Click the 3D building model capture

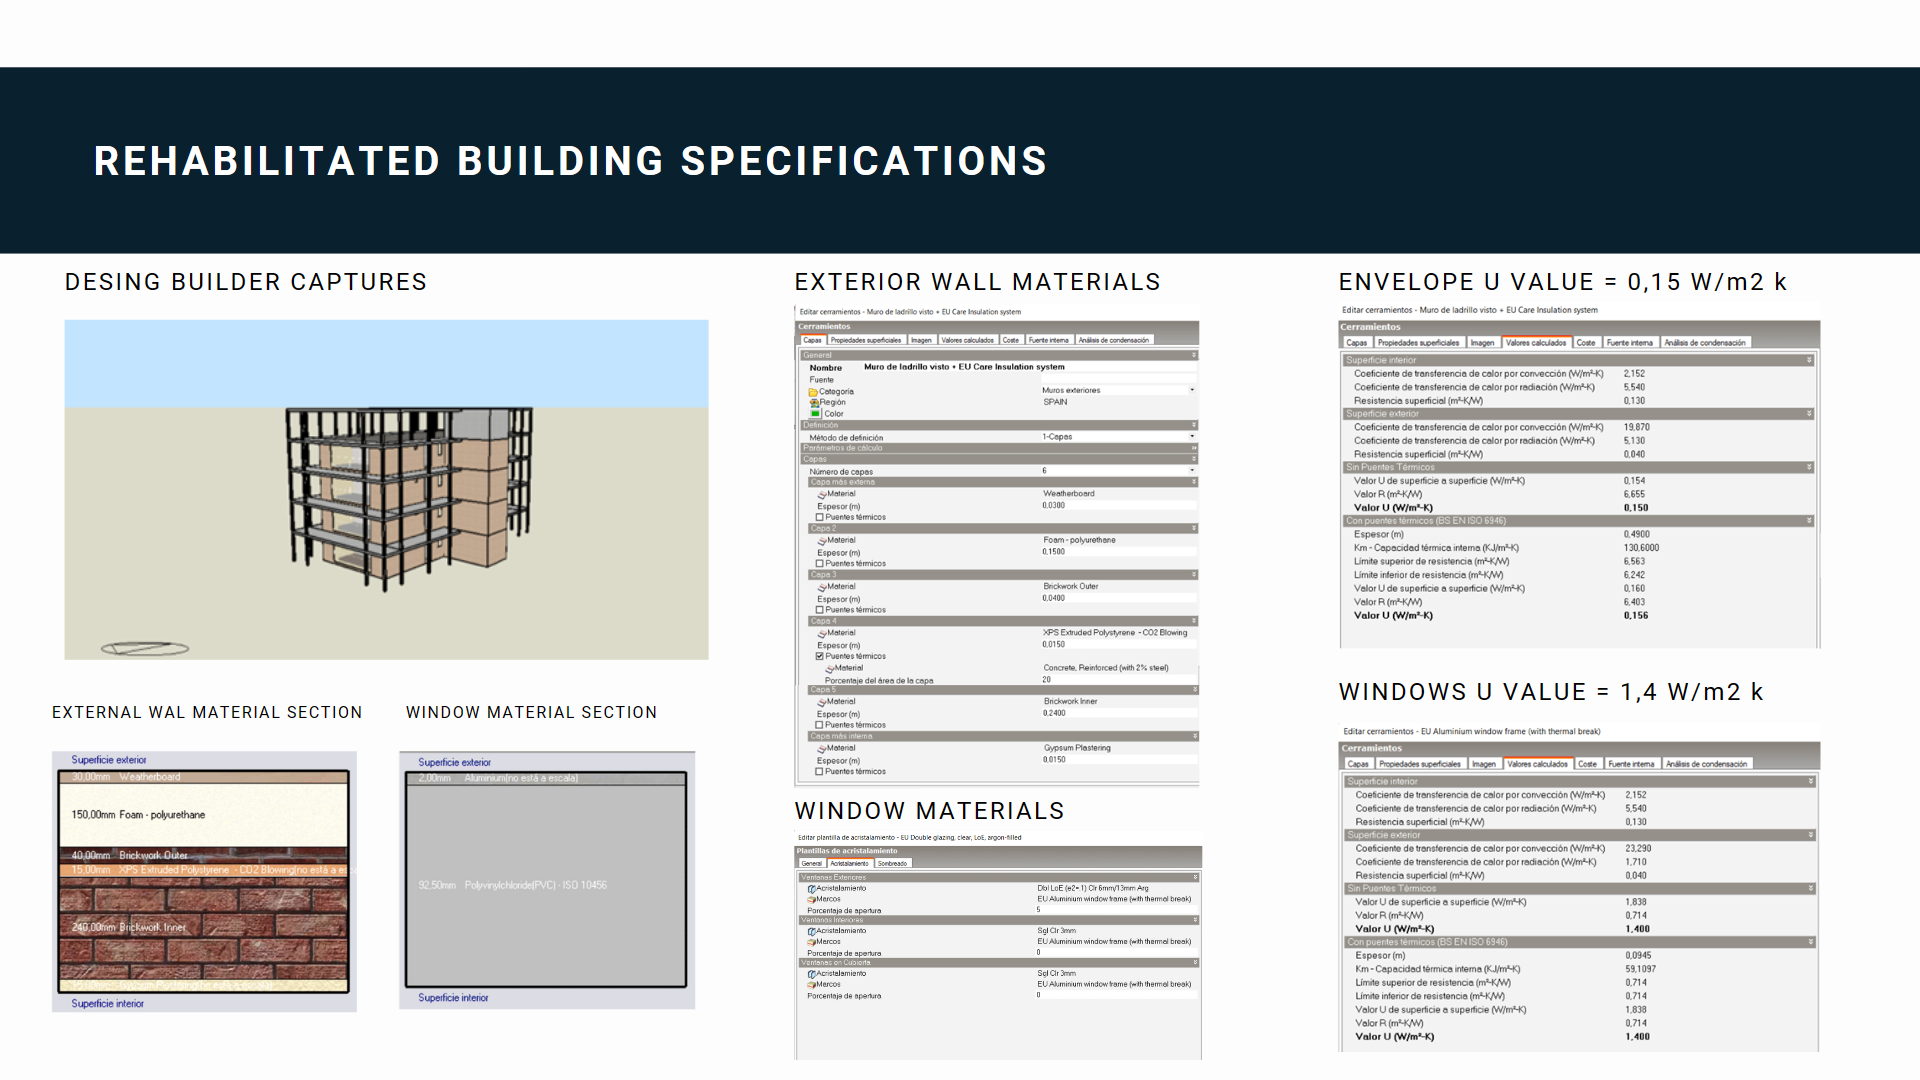pyautogui.click(x=386, y=490)
